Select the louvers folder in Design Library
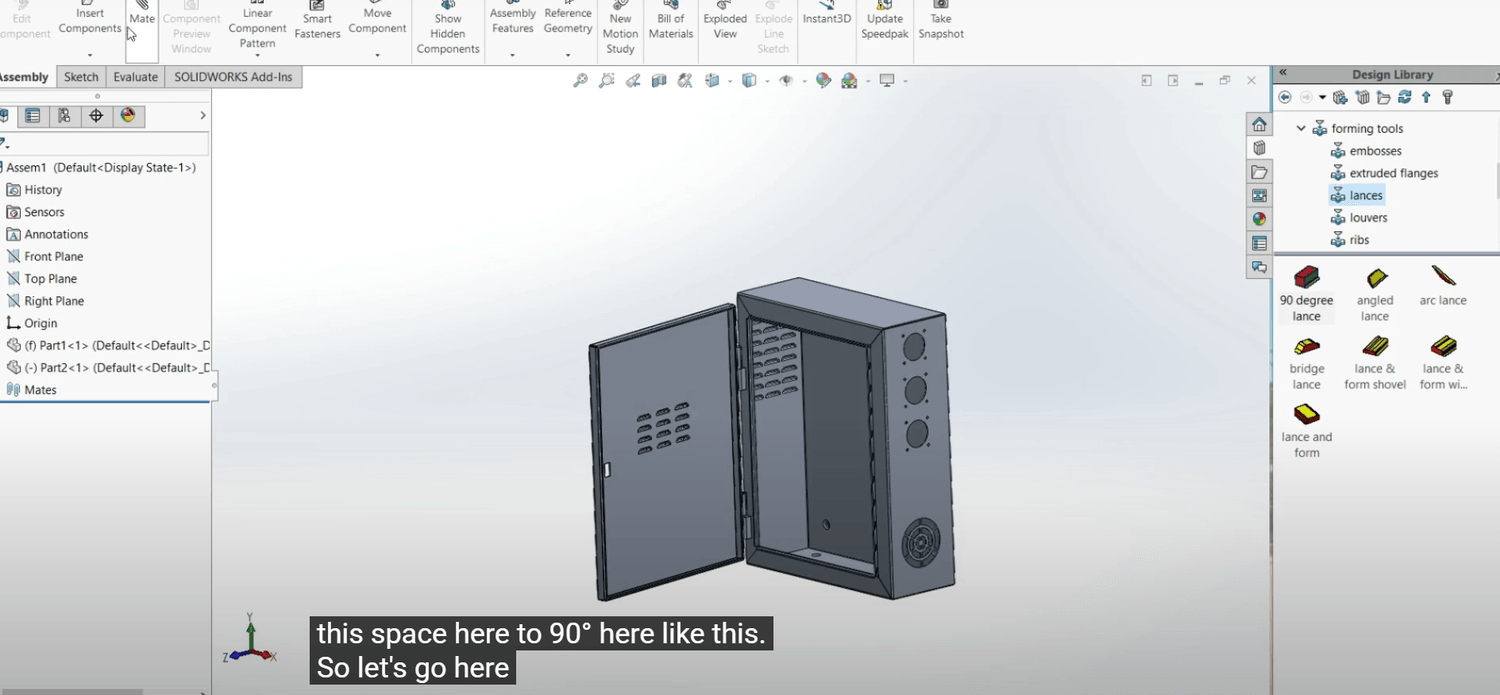The image size is (1500, 695). (x=1367, y=218)
